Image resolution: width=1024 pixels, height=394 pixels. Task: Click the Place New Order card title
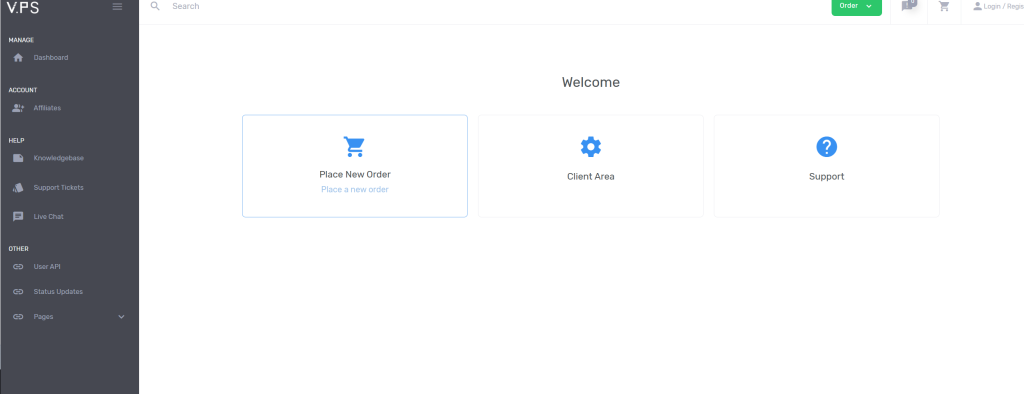click(355, 174)
